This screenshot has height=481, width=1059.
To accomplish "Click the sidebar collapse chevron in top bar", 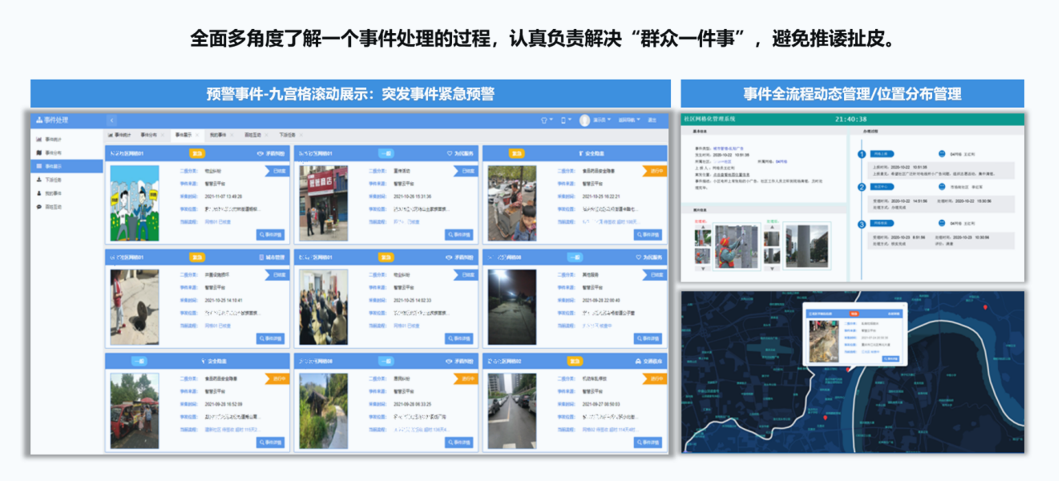I will click(112, 120).
